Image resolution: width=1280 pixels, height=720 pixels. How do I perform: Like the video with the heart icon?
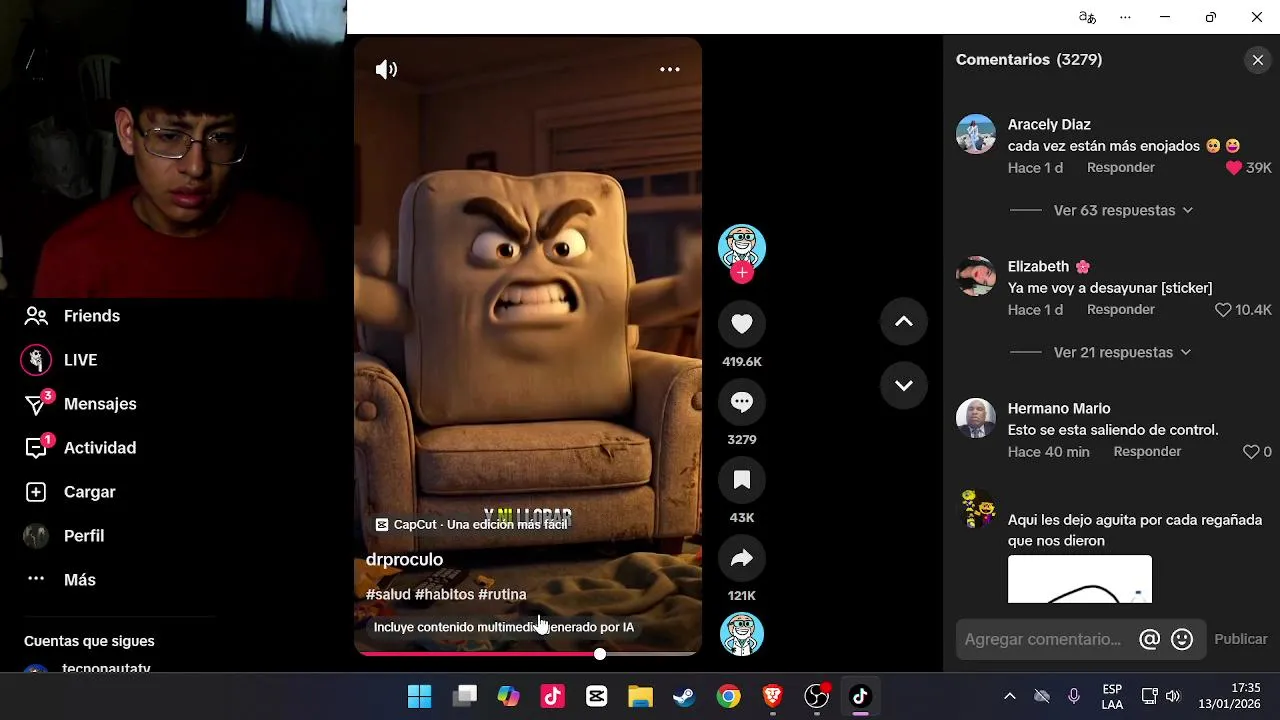click(x=742, y=324)
